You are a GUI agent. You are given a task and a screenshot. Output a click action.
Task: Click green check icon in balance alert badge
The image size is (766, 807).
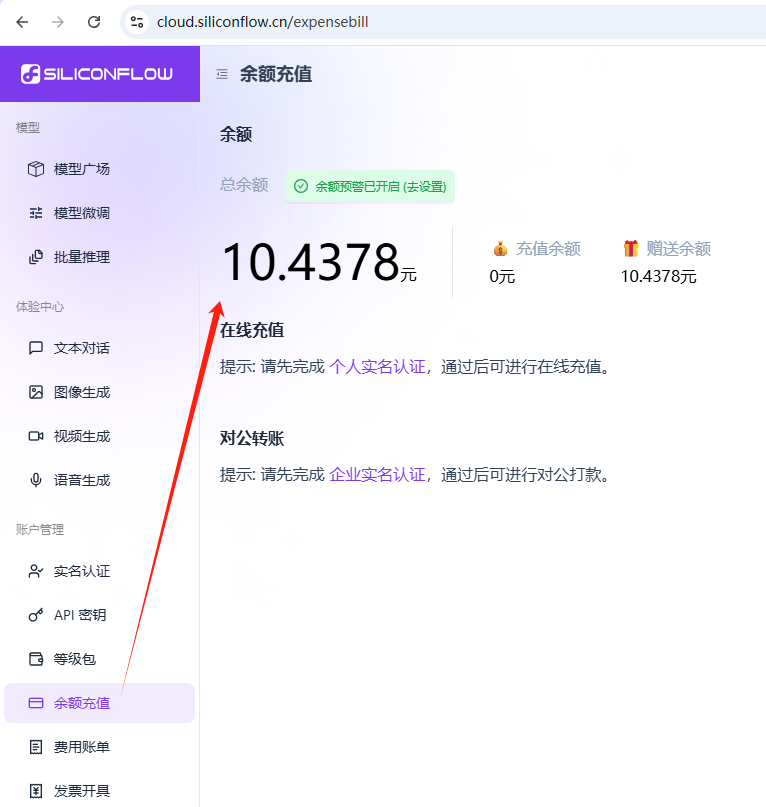coord(301,186)
